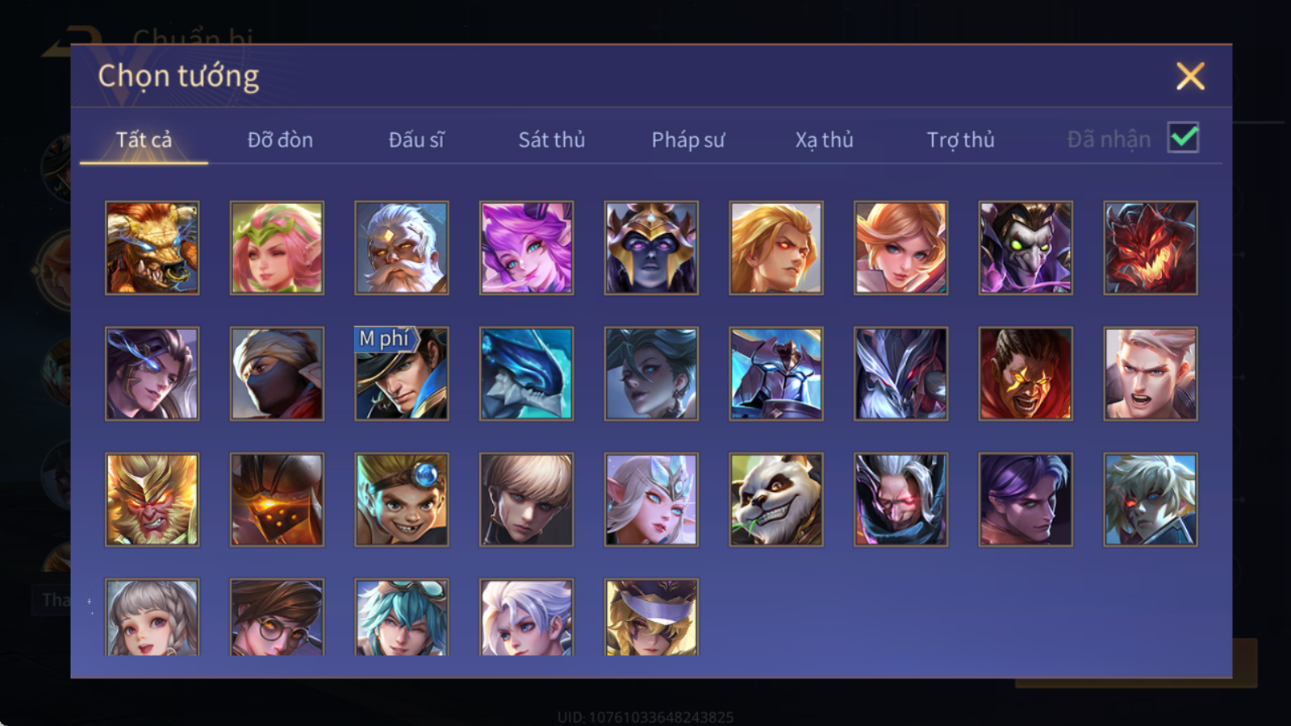Viewport: 1291px width, 726px height.
Task: Pick the blue shark creature hero
Action: pos(526,374)
